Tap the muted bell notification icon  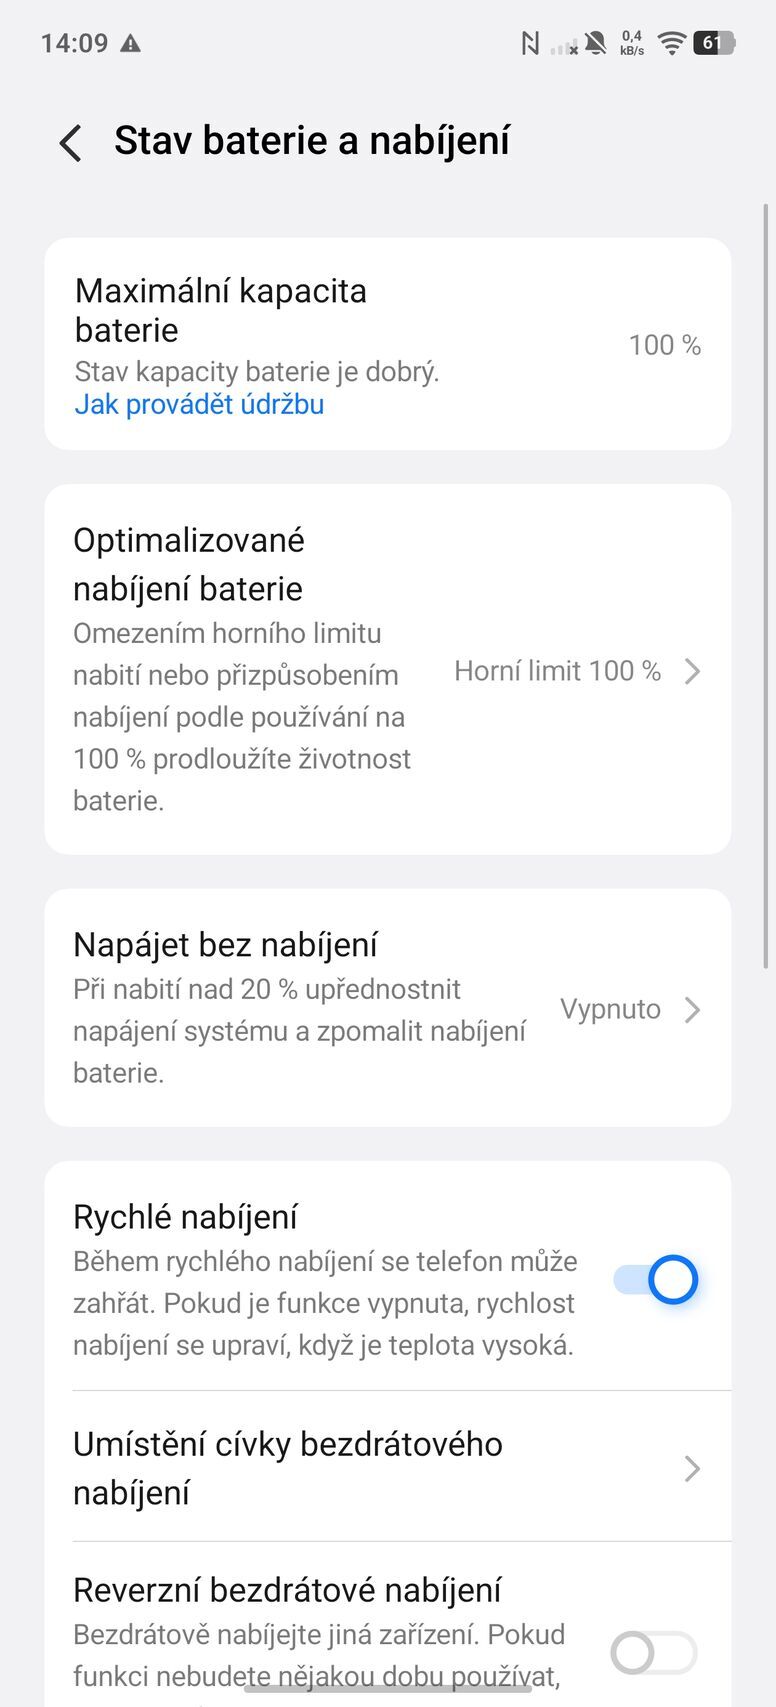596,43
